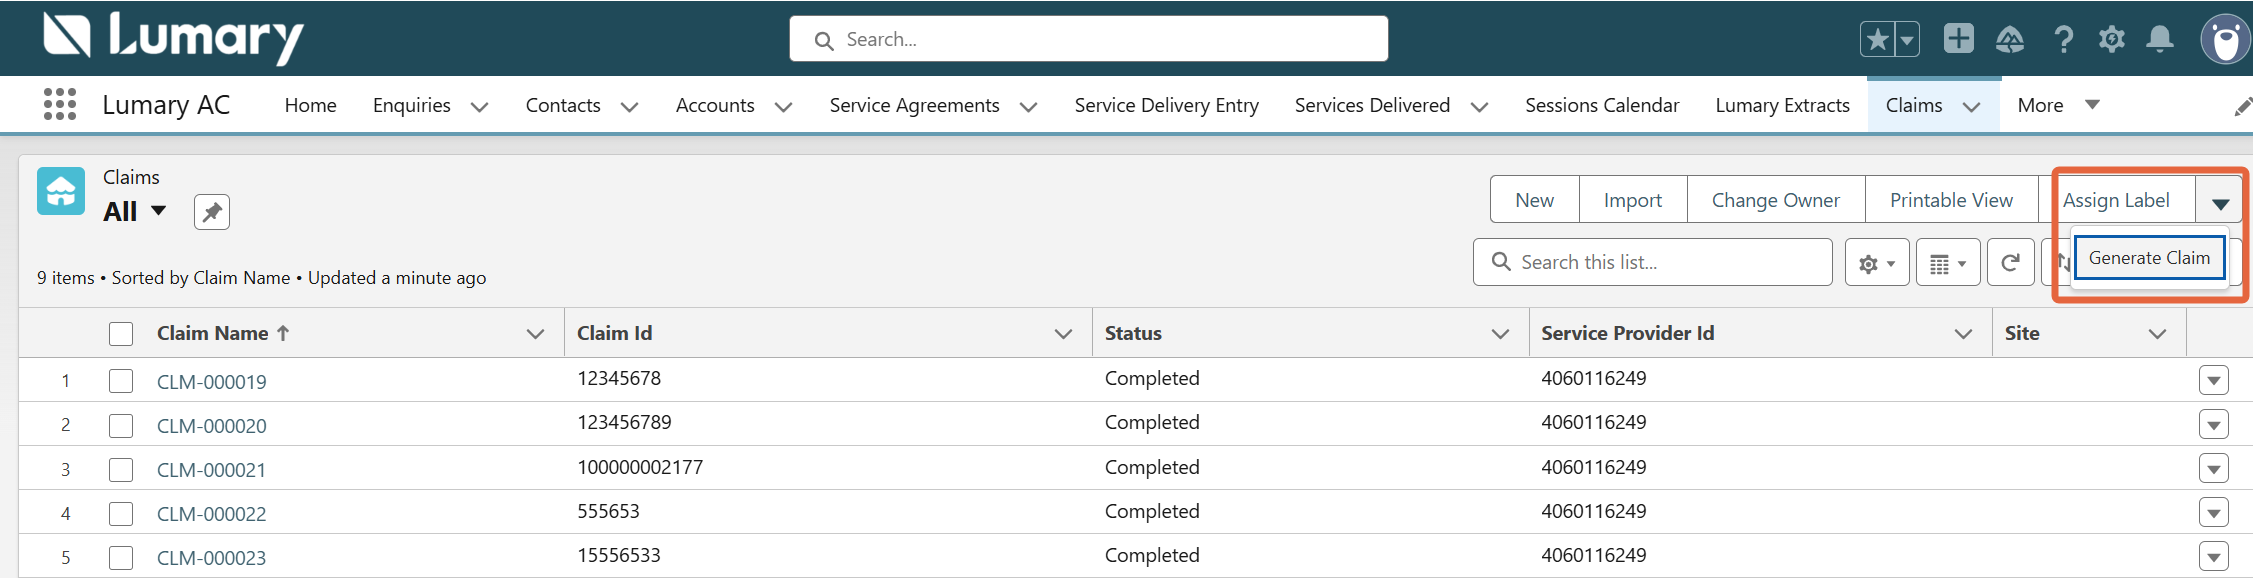
Task: Open the global create plus icon
Action: (x=1958, y=39)
